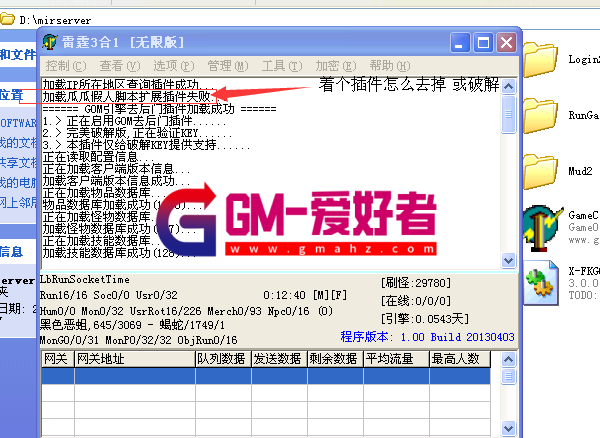
Task: Click the 雷霆3合1 title bar app icon
Action: [50, 42]
